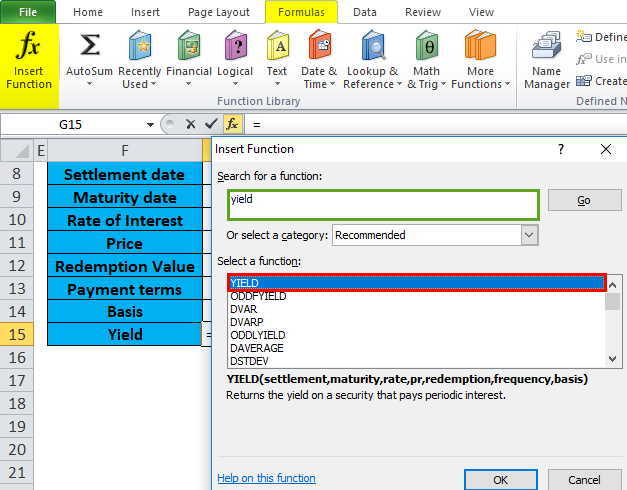Open the AutoSum sigma icon
Viewport: 627px width, 490px height.
coord(90,45)
